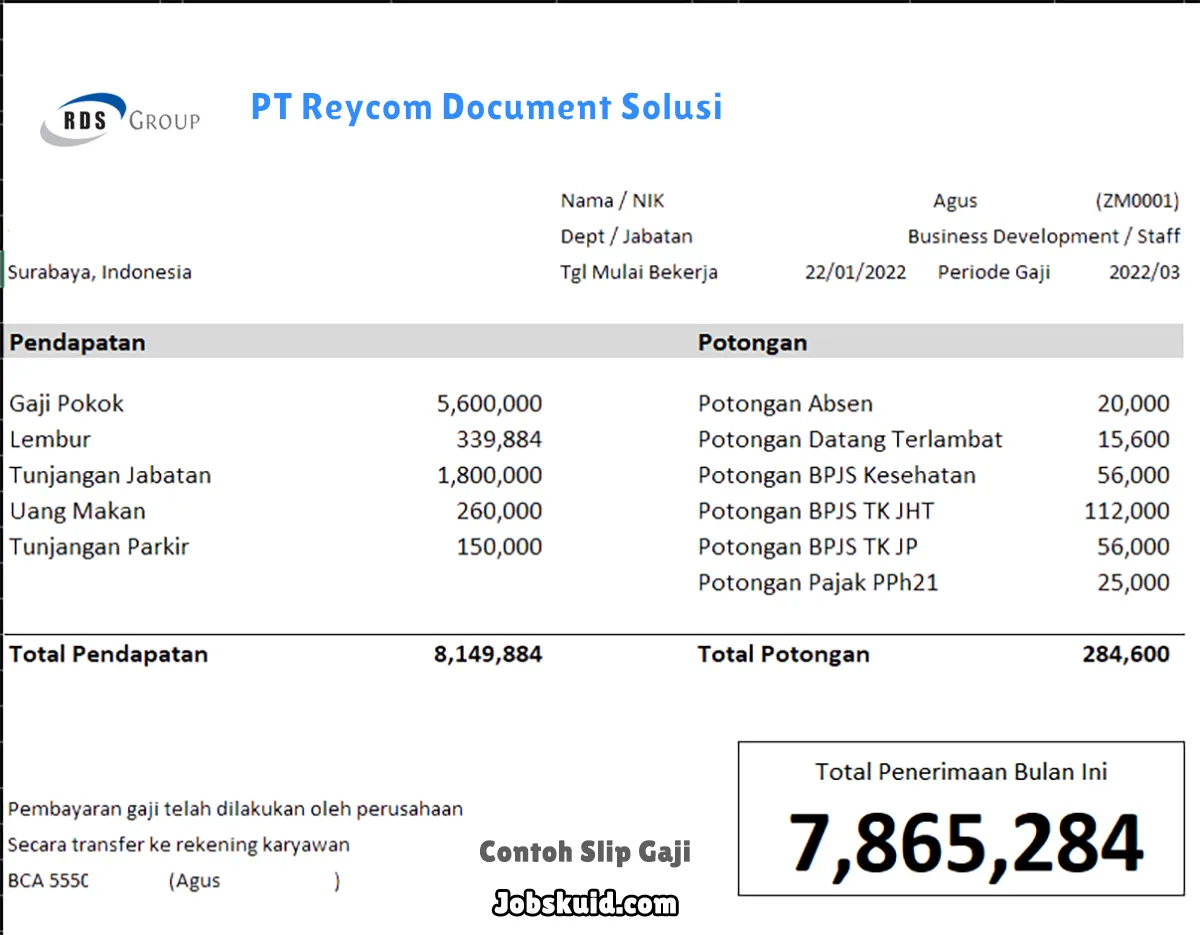Click the Tgl Mulai Bekerja date 22/01/2022
1200x935 pixels.
856,271
